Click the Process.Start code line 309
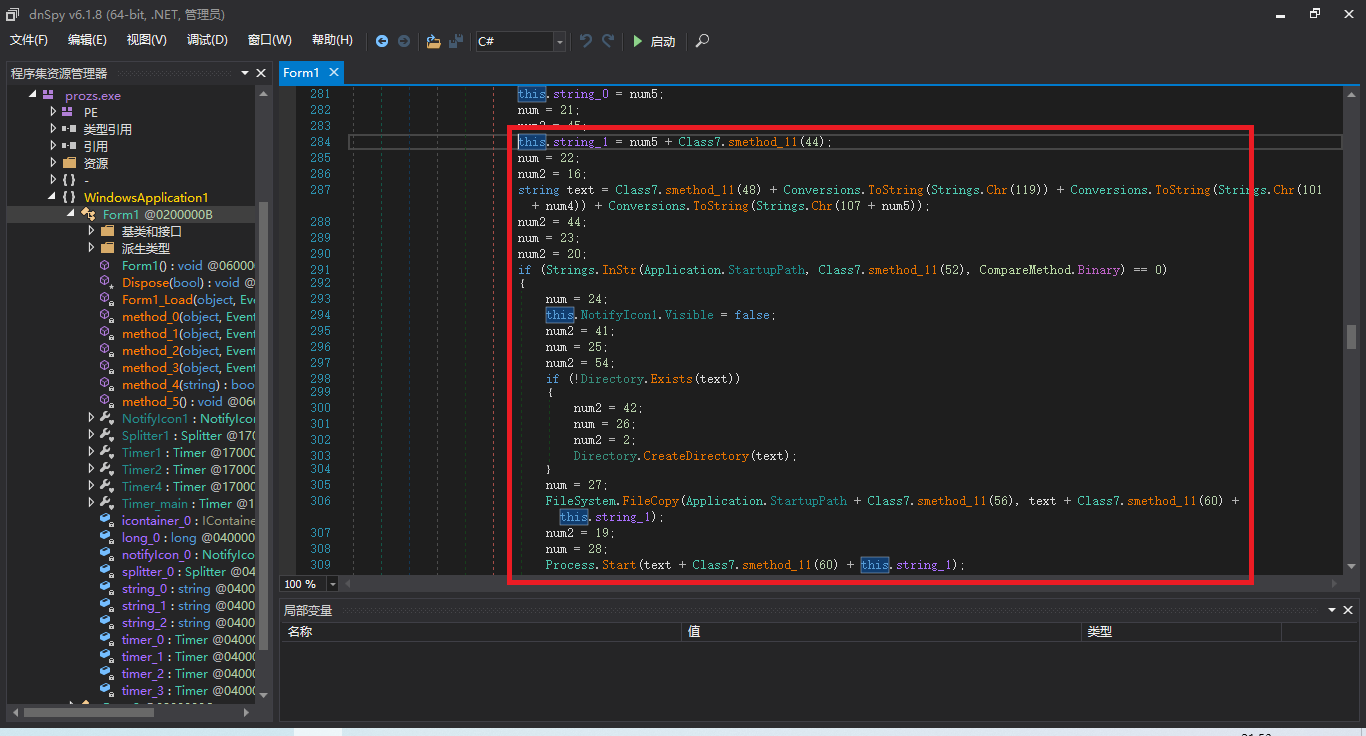 tap(755, 565)
